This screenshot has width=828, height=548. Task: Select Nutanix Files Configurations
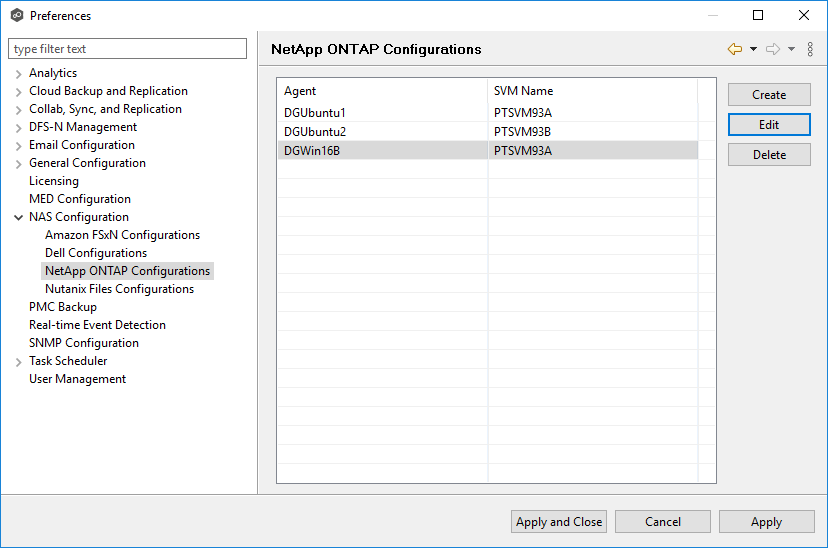click(119, 289)
